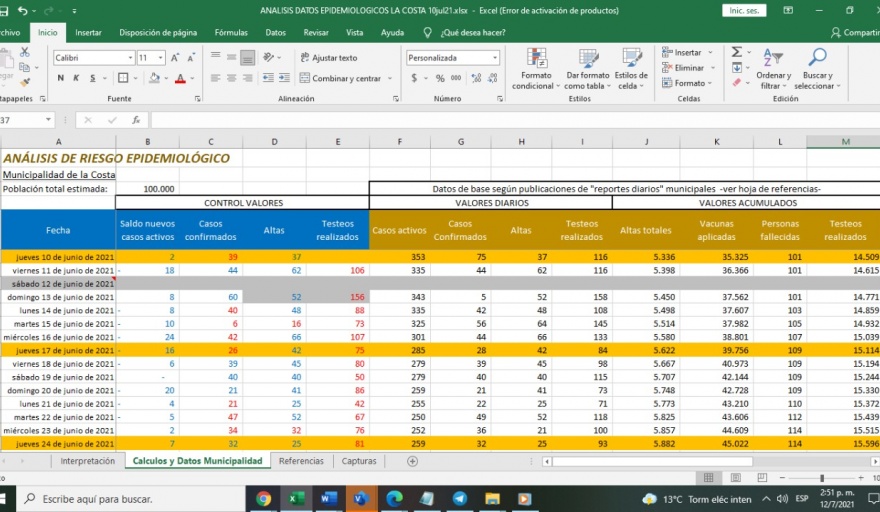
Task: Add a new sheet with plus icon
Action: click(x=412, y=461)
